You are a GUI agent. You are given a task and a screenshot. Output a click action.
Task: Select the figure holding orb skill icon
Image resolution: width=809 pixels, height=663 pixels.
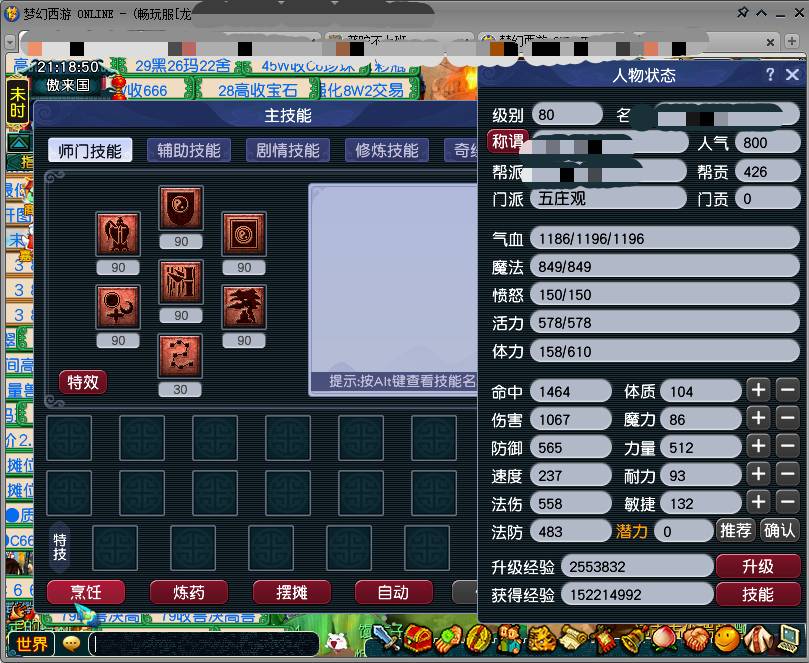[118, 307]
